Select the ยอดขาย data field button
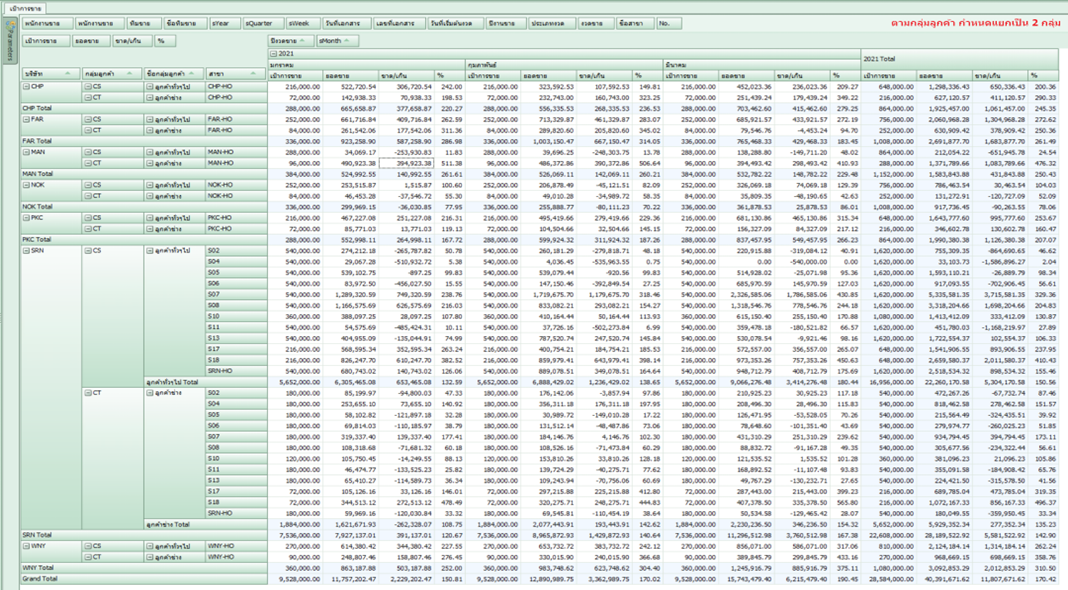The width and height of the screenshot is (1068, 590). [91, 41]
